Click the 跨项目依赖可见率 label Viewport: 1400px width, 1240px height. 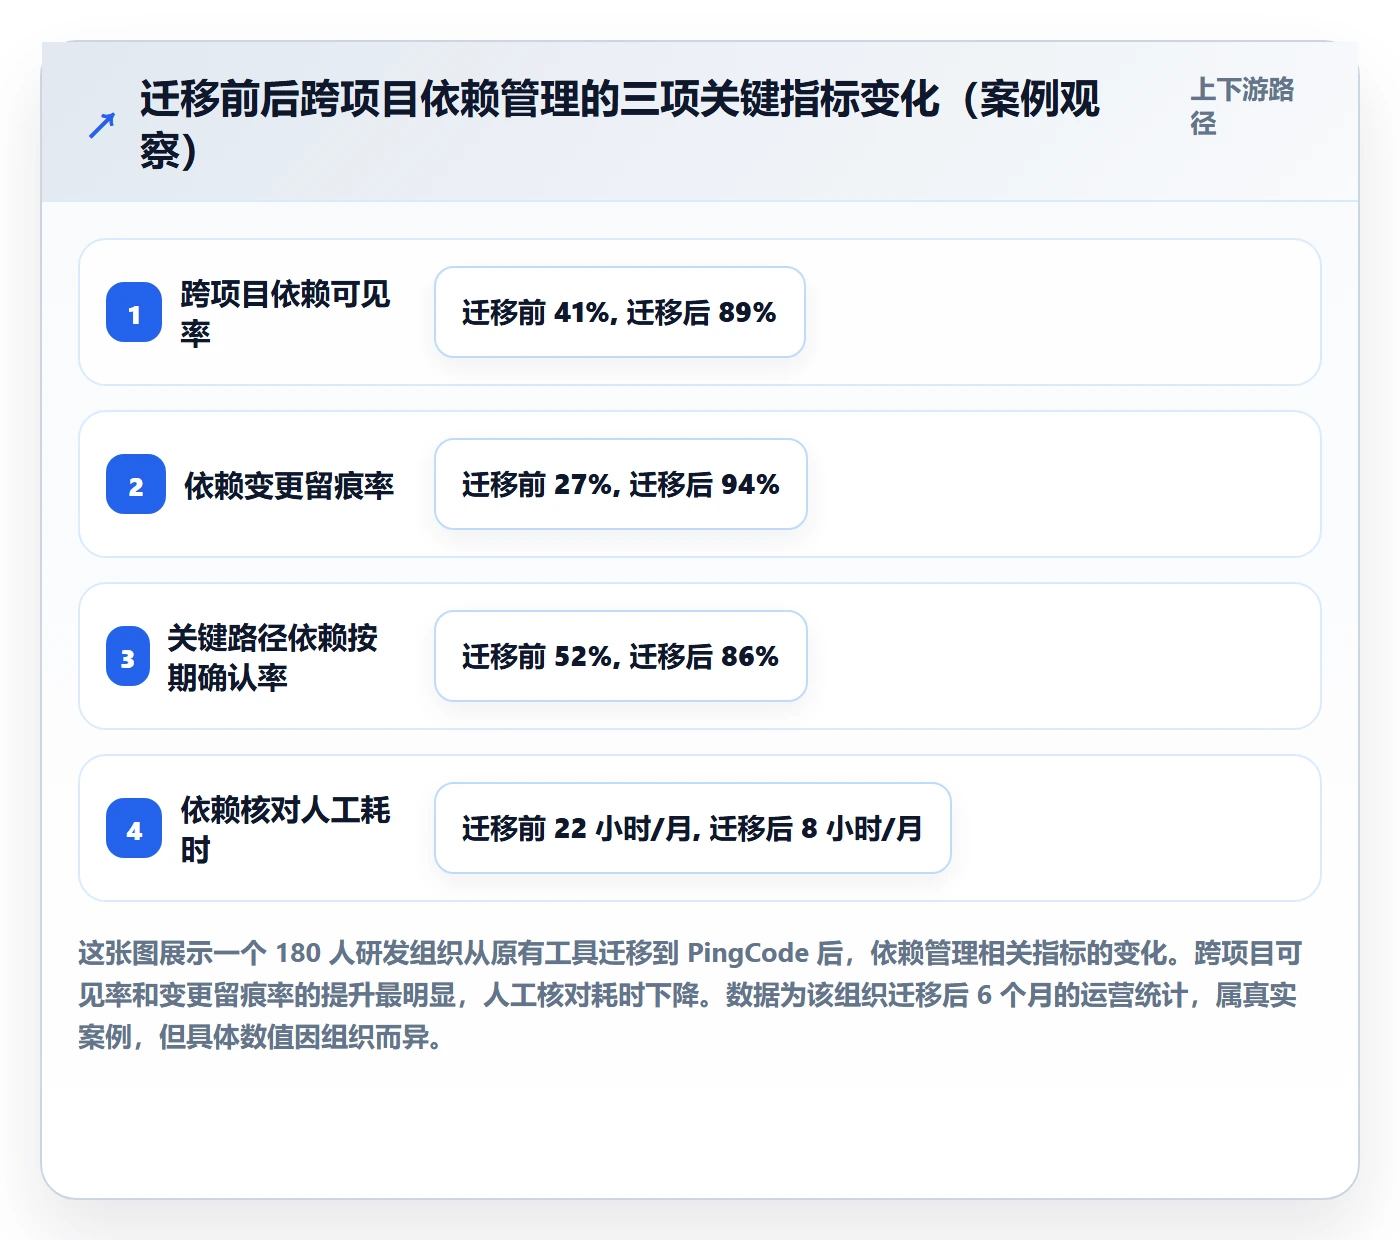click(285, 313)
